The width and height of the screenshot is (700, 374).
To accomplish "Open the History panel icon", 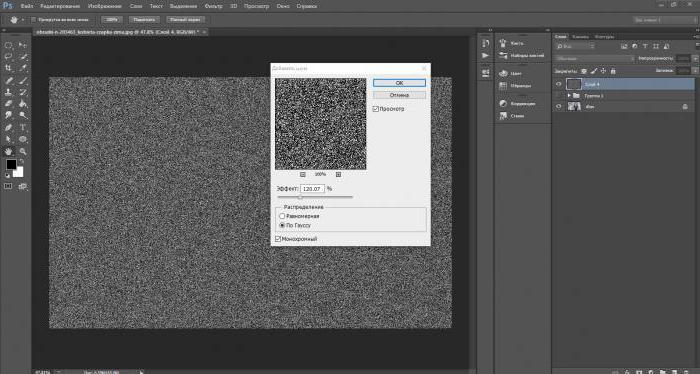I will (x=486, y=43).
